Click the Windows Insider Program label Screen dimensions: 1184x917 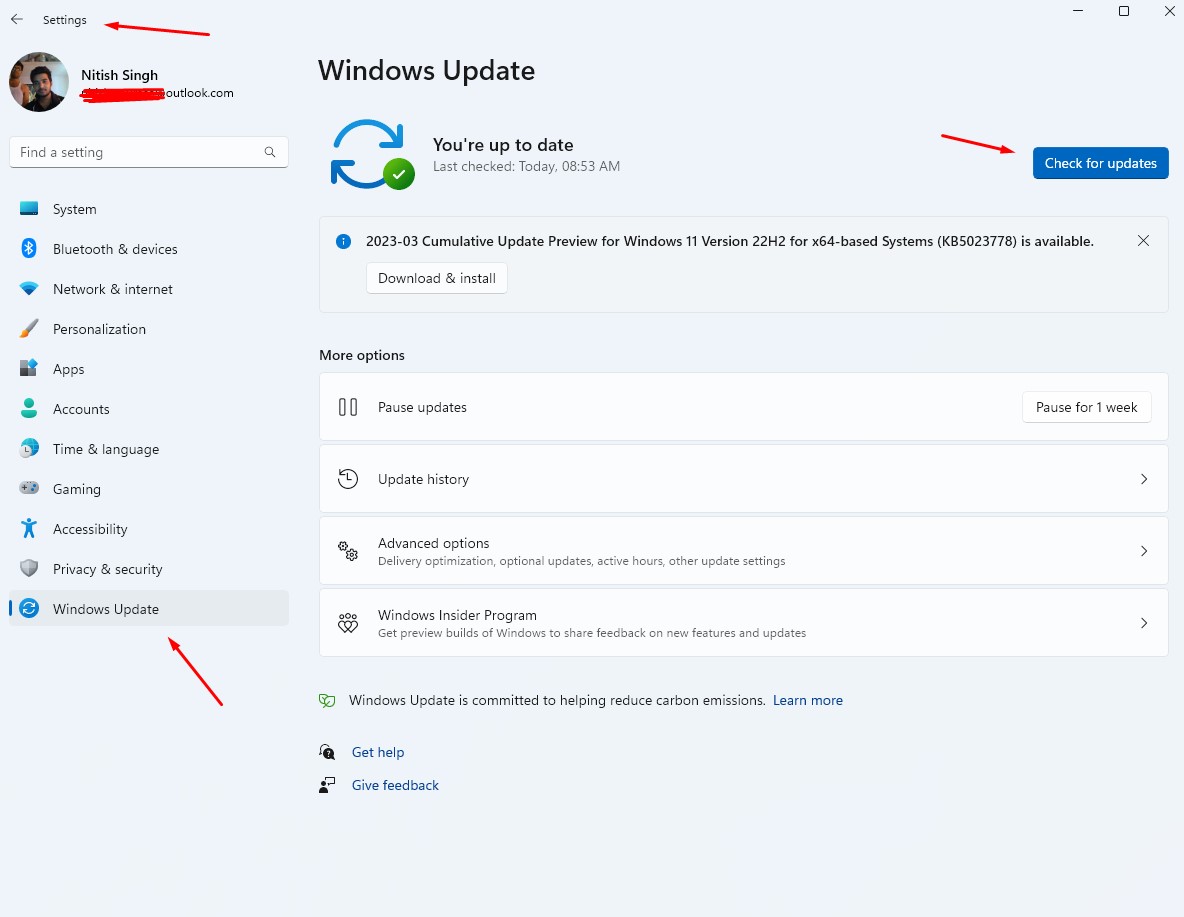[457, 615]
